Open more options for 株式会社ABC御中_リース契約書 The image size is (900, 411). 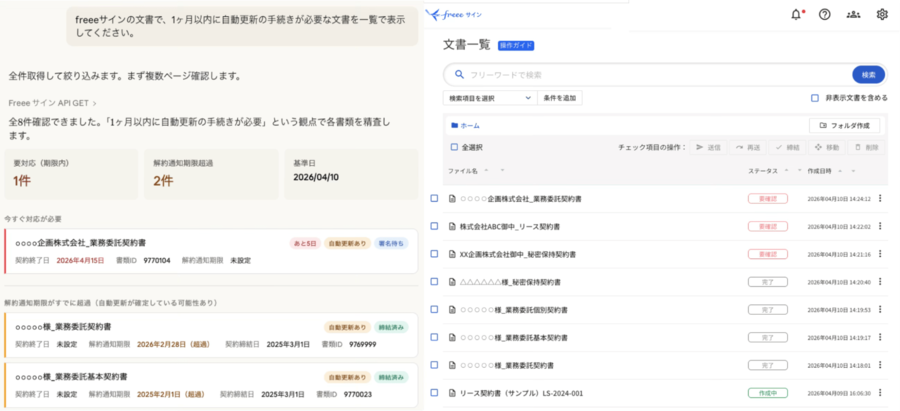click(x=880, y=226)
